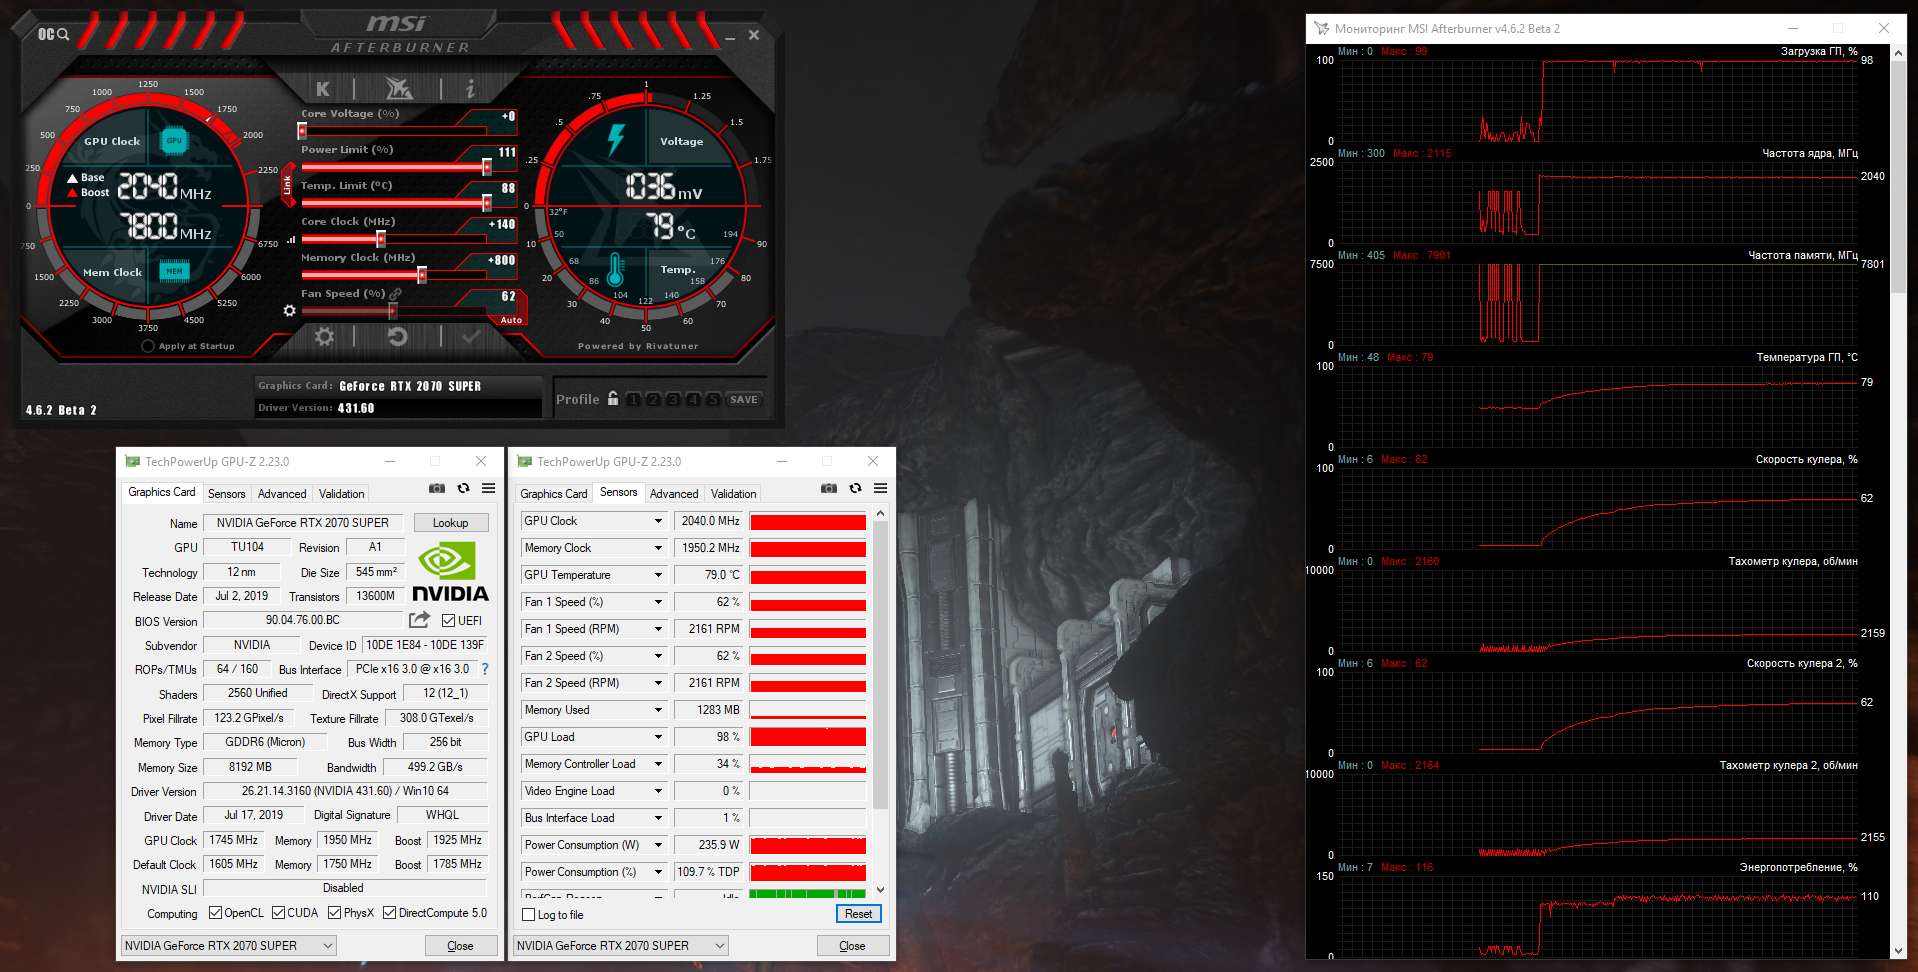Click the circular-arrow reset icon in Afterburner
Image resolution: width=1918 pixels, height=972 pixels.
pyautogui.click(x=397, y=337)
